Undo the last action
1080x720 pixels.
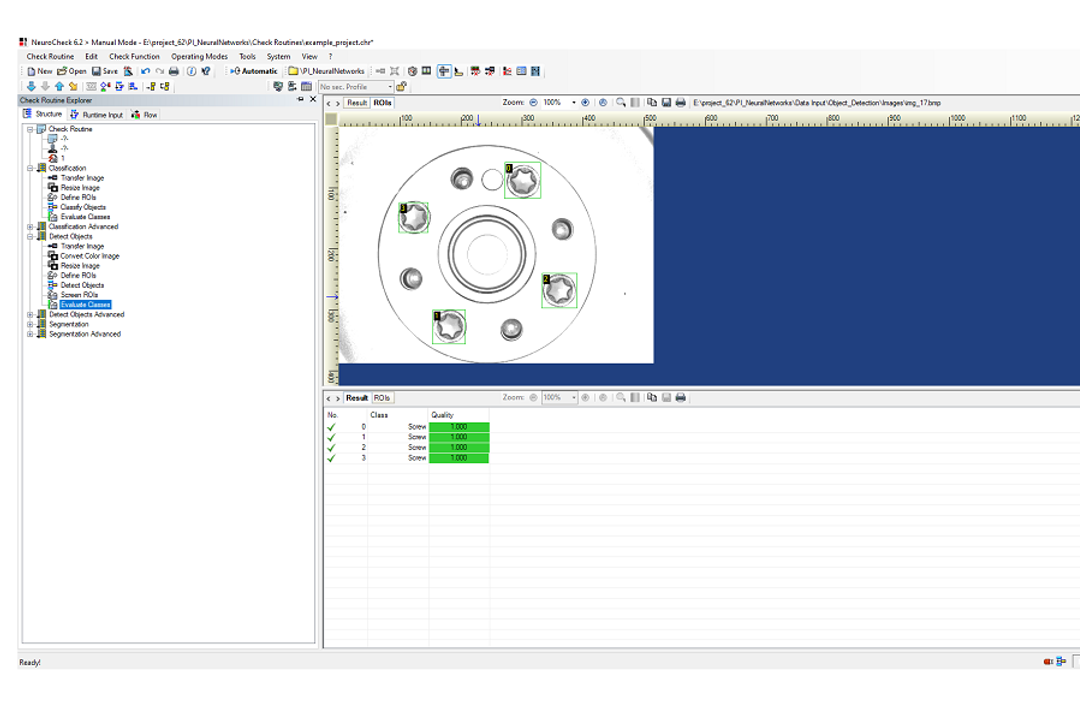[x=145, y=71]
